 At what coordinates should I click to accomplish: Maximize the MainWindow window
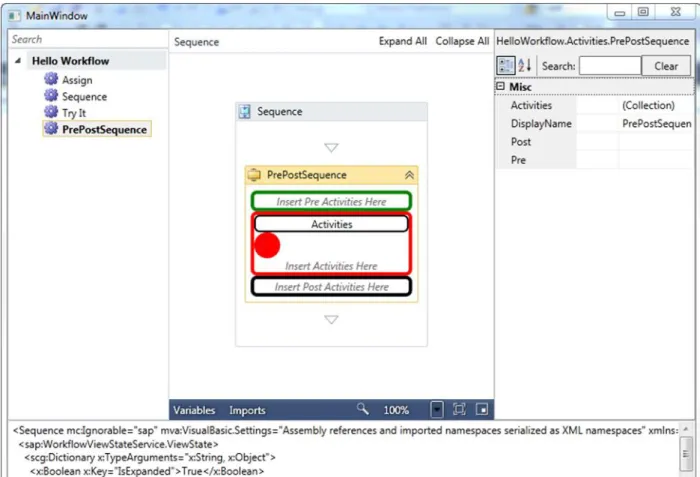[x=643, y=12]
